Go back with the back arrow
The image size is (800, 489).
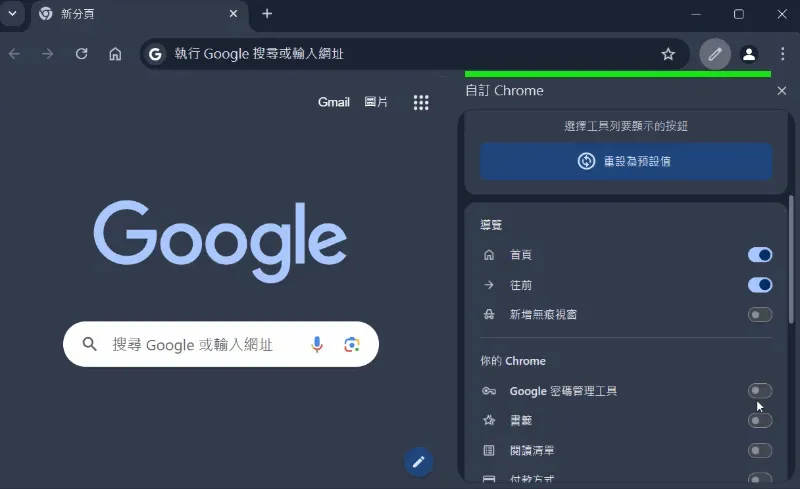(14, 54)
